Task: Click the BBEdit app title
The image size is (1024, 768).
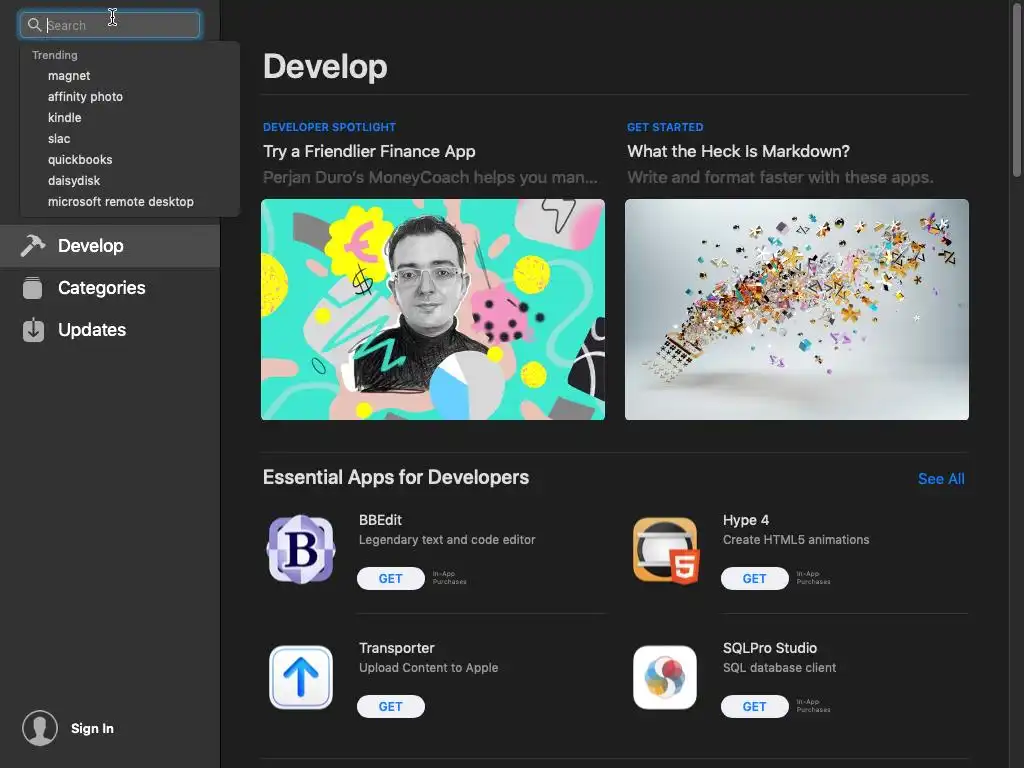Action: pos(380,520)
